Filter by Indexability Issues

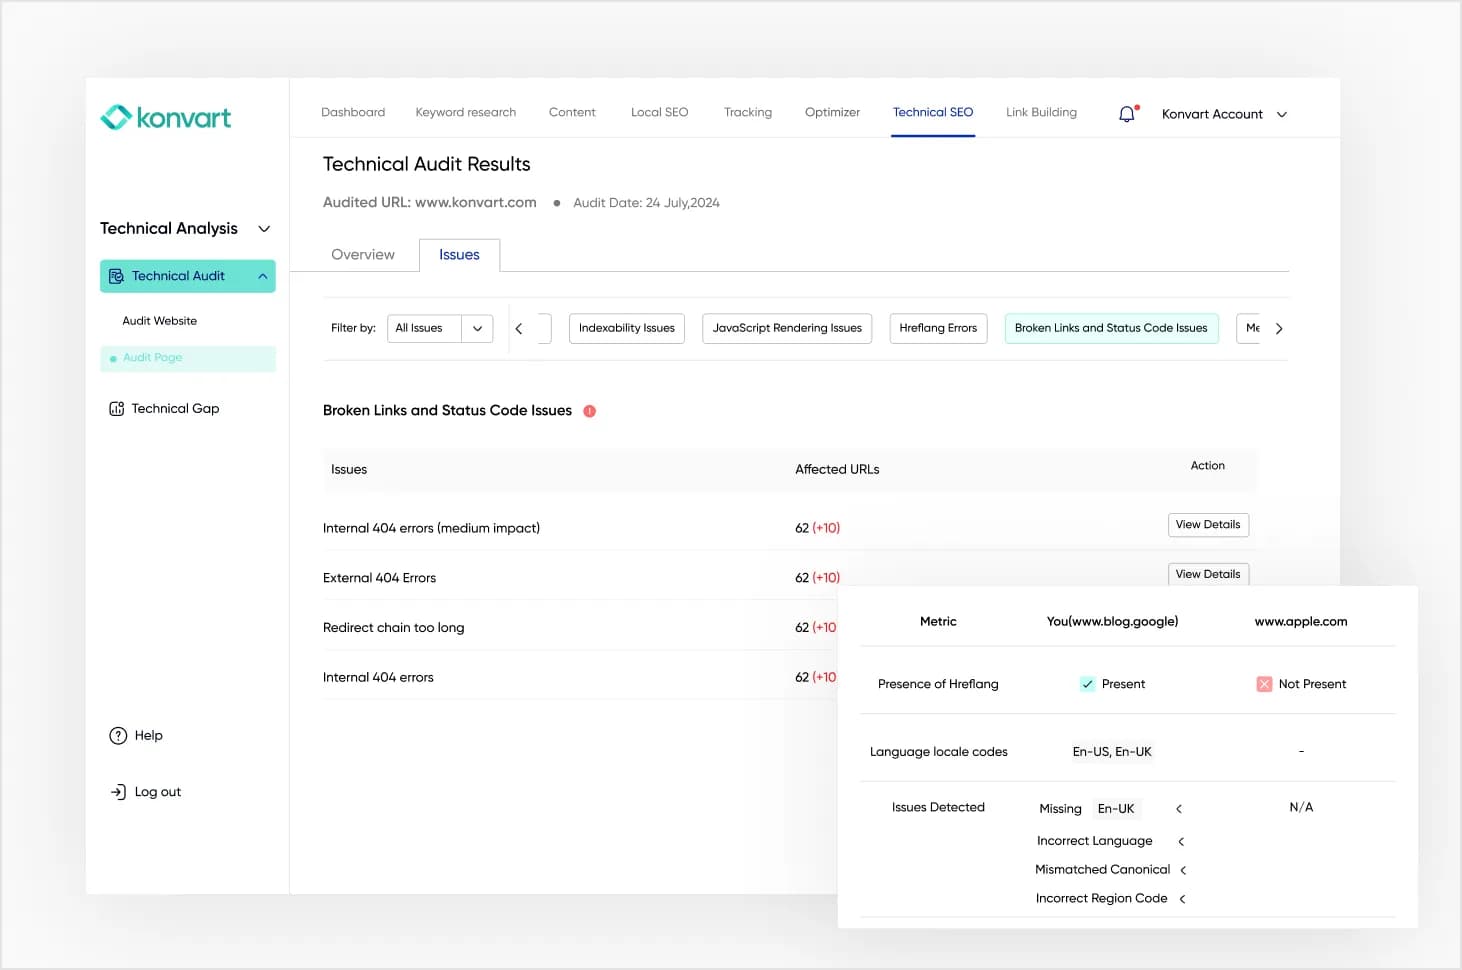627,328
